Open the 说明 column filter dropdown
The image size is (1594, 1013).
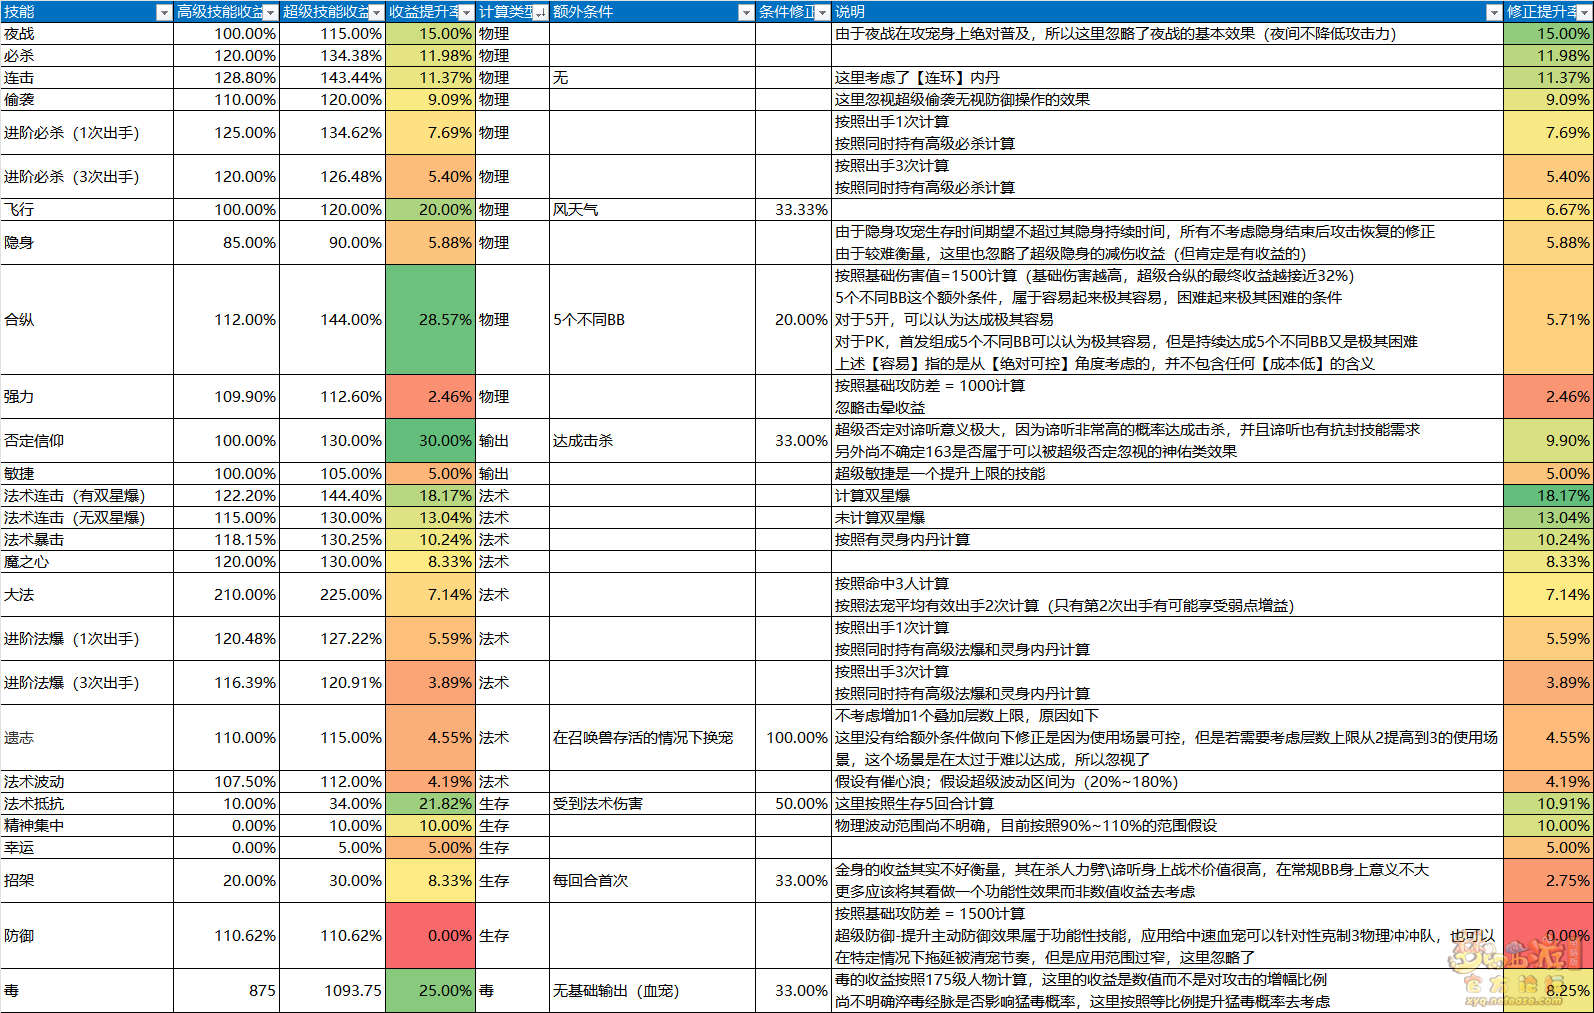click(x=1494, y=12)
